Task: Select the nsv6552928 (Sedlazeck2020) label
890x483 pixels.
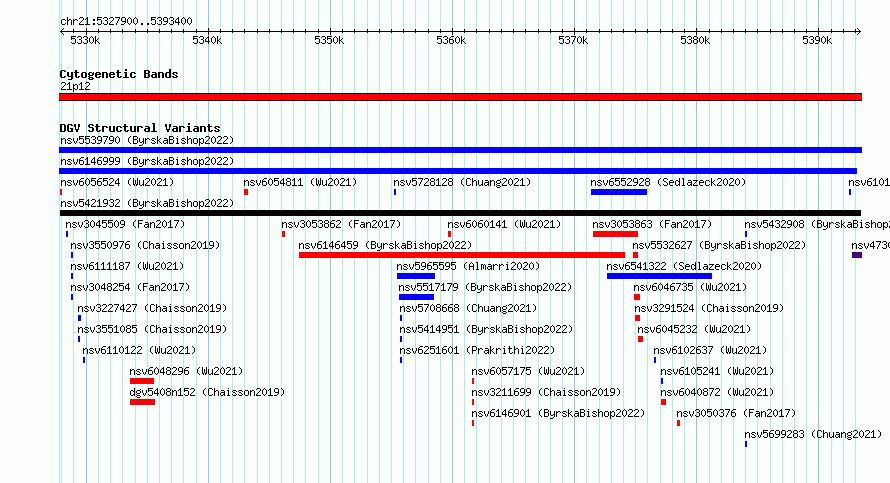Action: point(668,182)
